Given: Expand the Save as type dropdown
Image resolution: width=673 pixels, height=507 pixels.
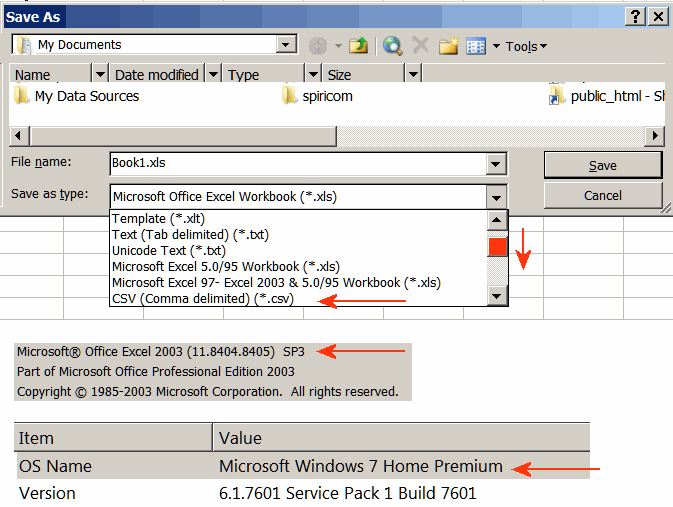Looking at the screenshot, I should point(497,197).
